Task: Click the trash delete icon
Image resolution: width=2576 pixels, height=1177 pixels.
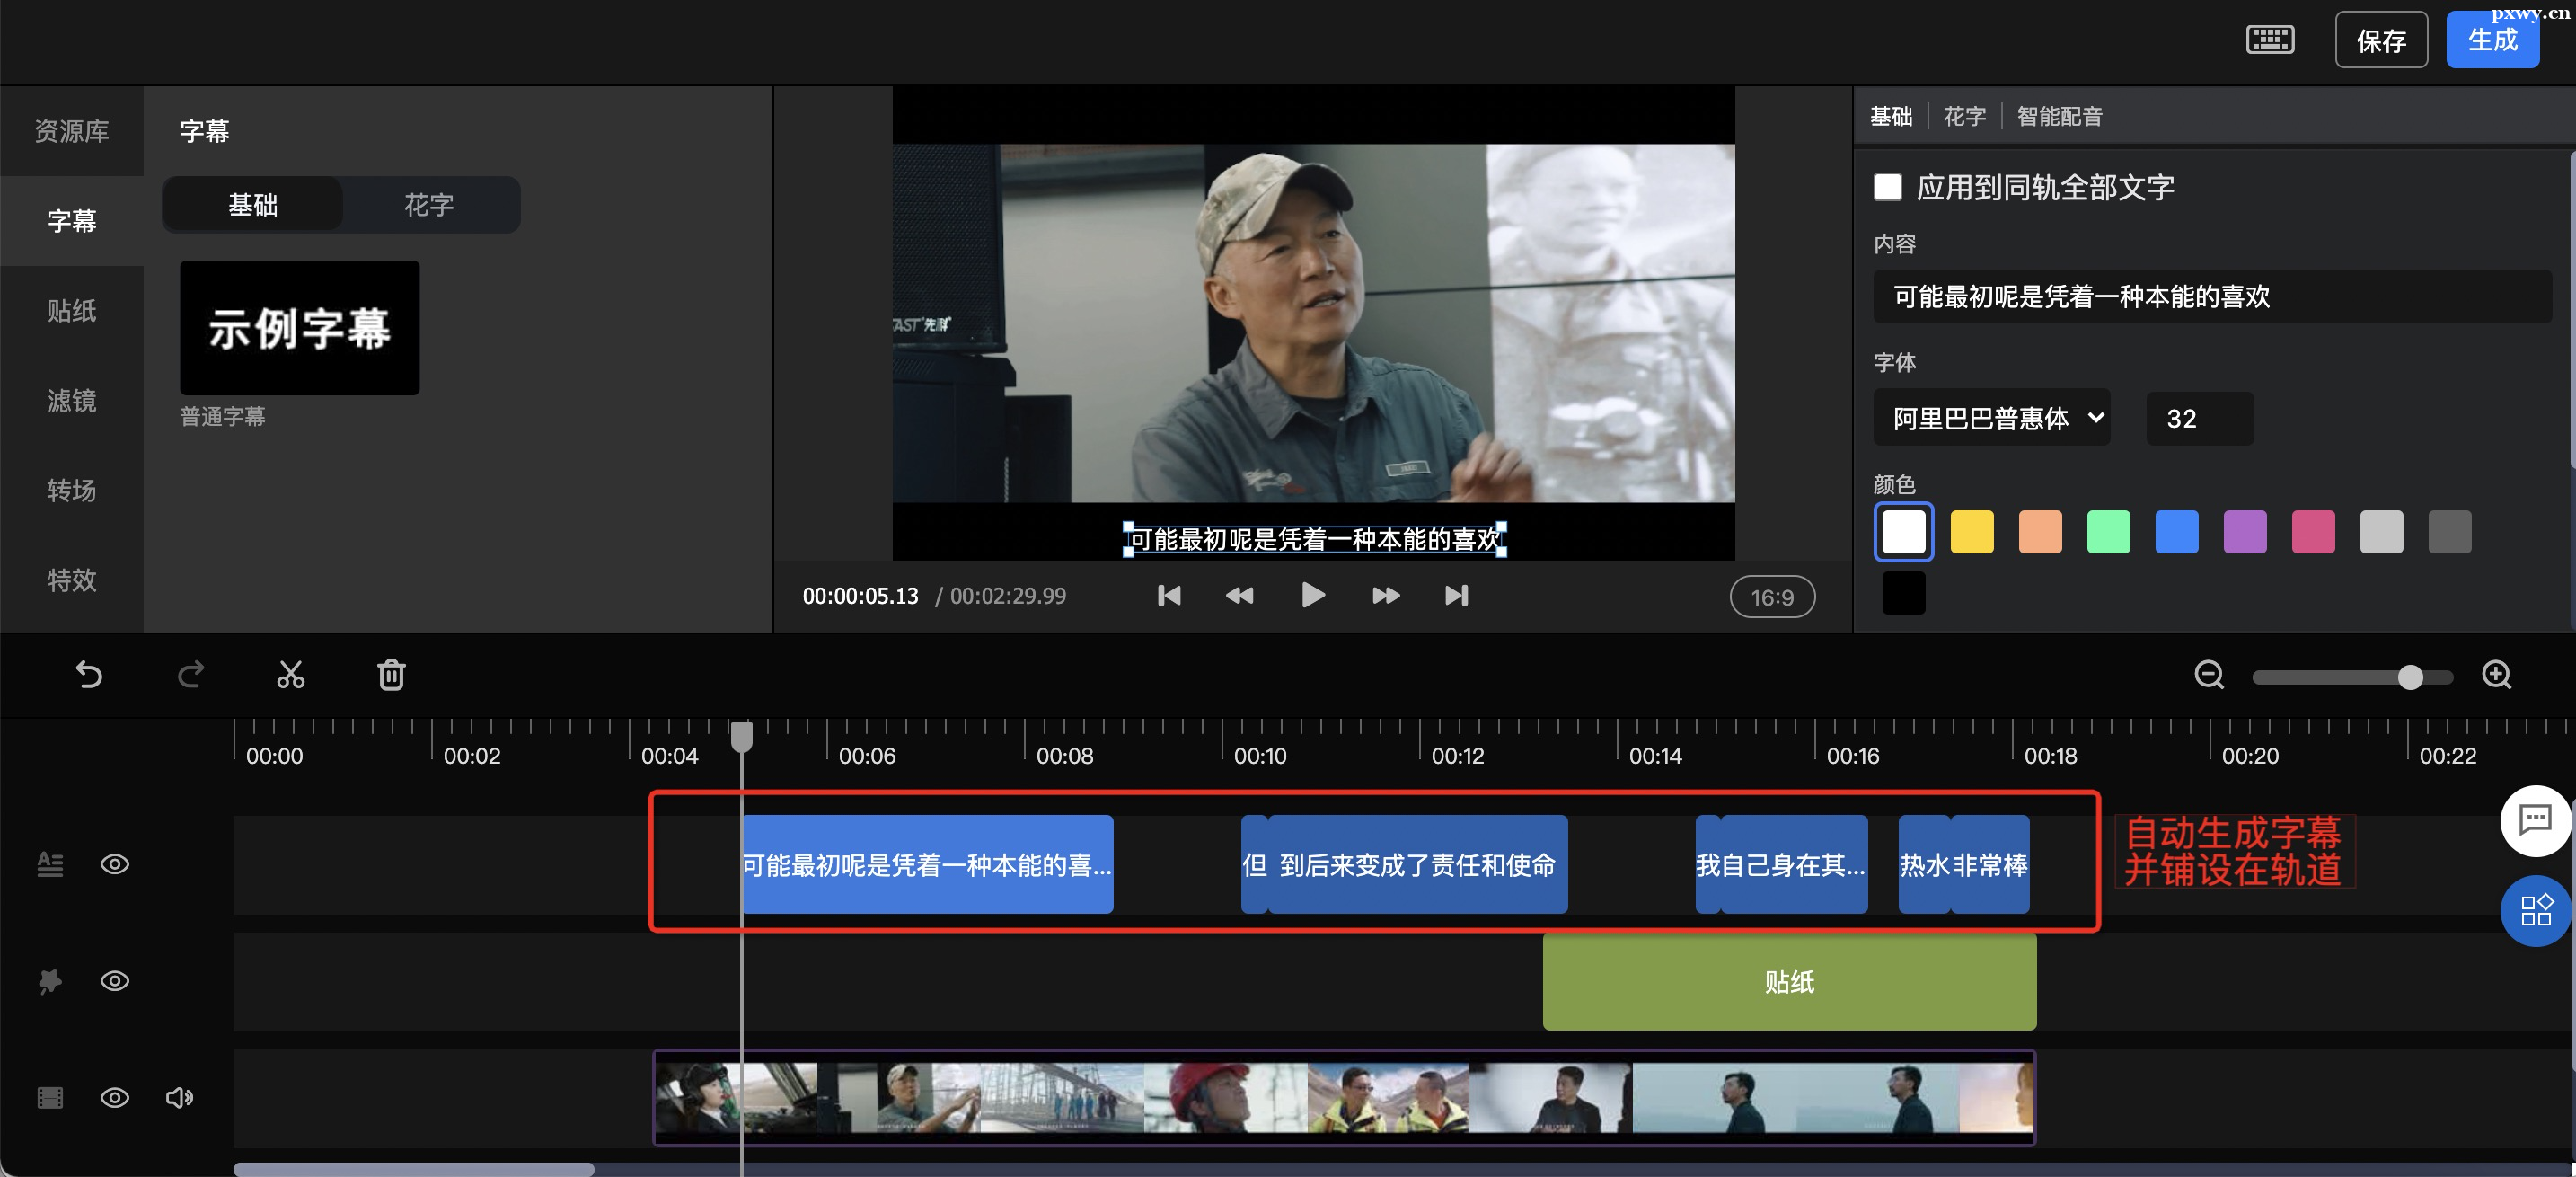Action: (x=391, y=675)
